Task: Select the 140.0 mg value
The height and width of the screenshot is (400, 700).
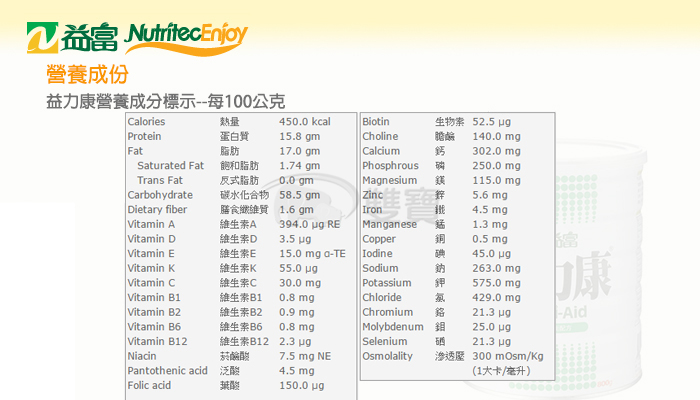Action: coord(496,136)
